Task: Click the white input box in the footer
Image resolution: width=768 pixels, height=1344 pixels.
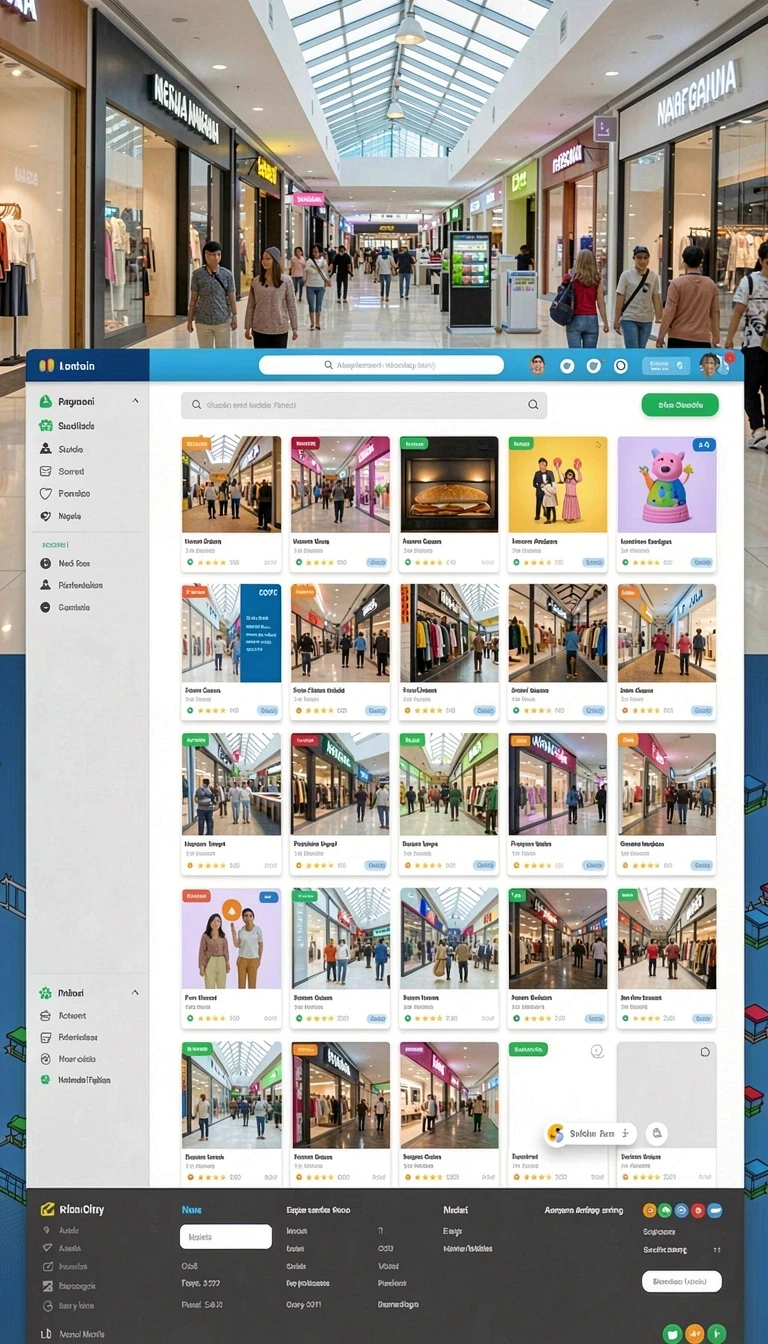Action: click(226, 1237)
